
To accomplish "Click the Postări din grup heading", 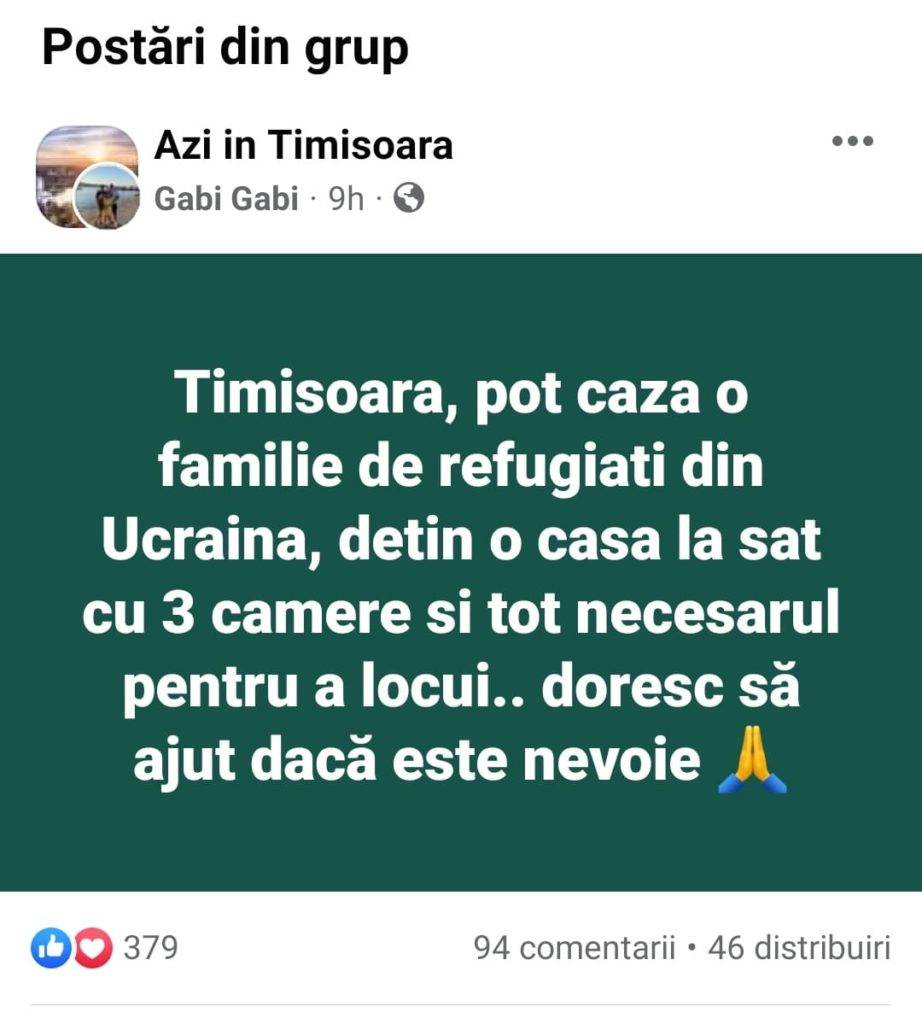I will pyautogui.click(x=225, y=49).
